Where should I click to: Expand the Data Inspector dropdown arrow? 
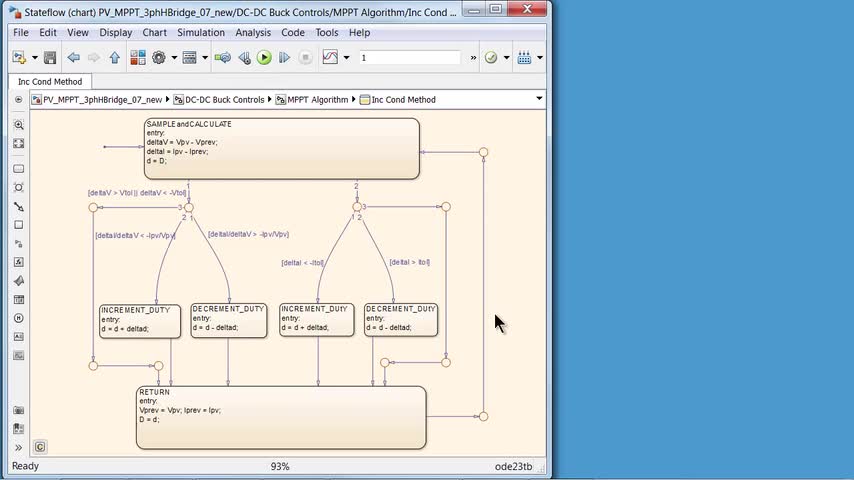pos(346,58)
